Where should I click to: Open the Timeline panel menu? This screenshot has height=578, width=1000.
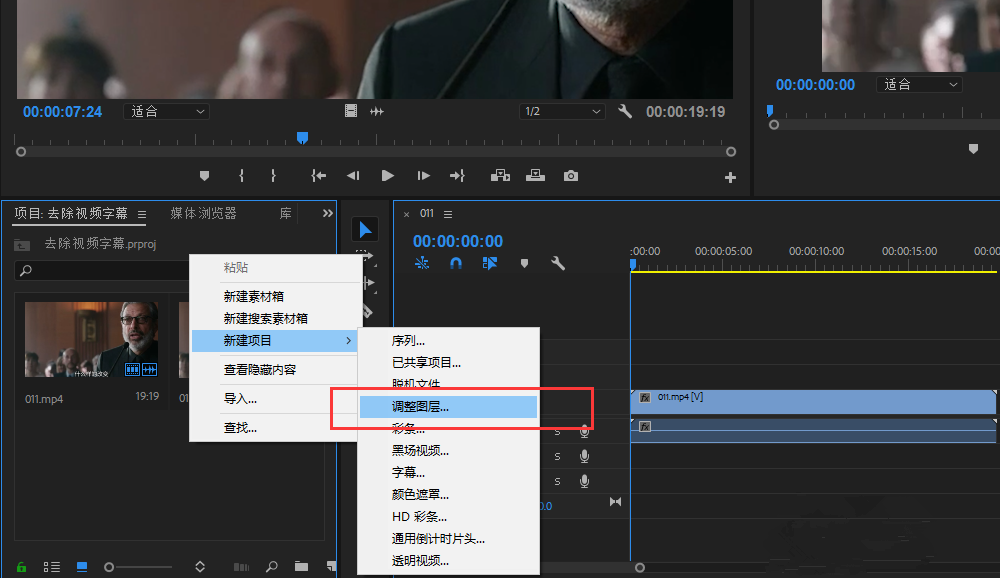pyautogui.click(x=446, y=213)
